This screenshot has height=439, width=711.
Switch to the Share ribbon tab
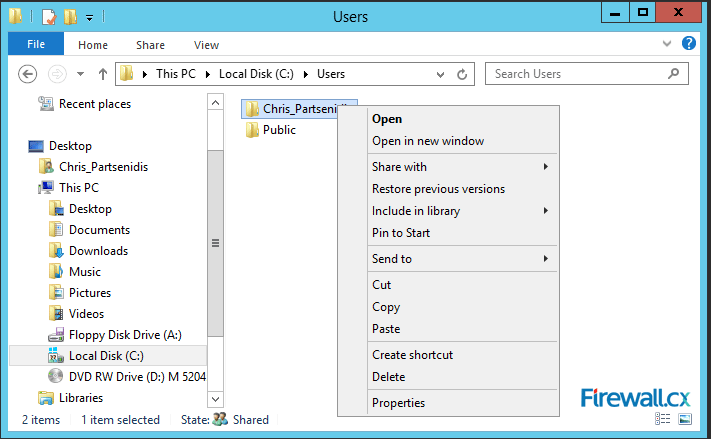point(151,45)
